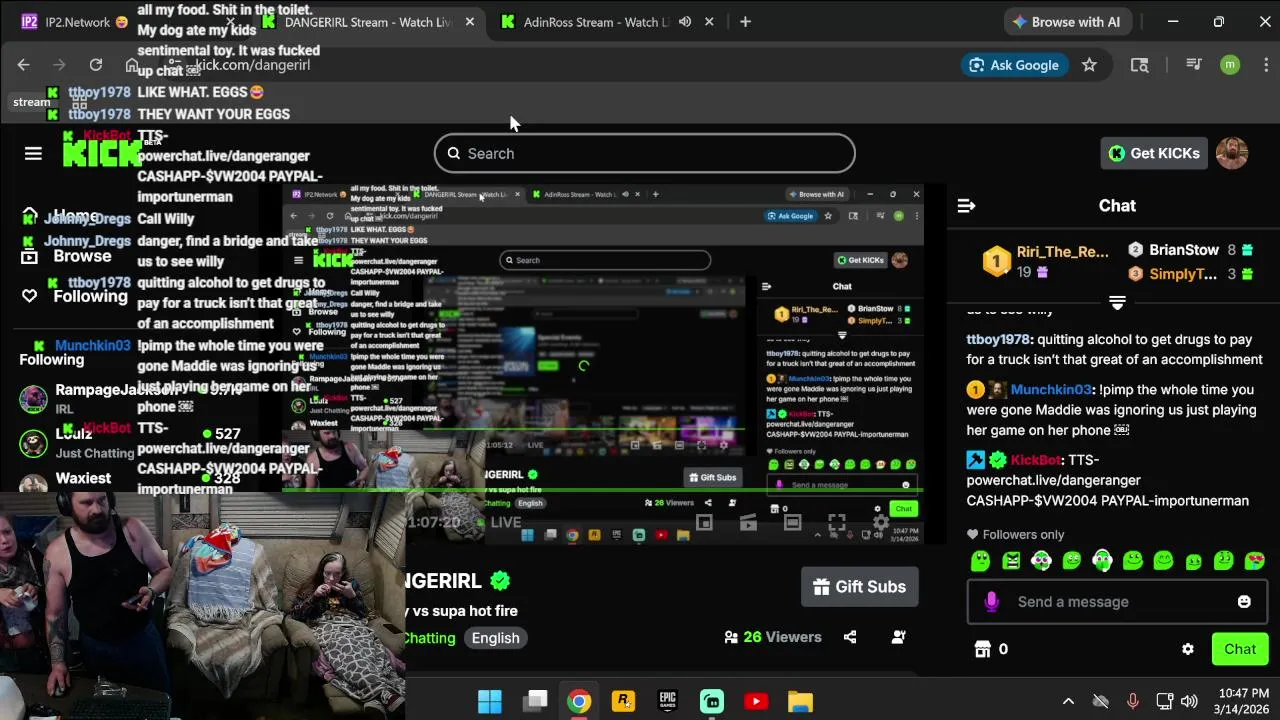Click the green Chat send button
This screenshot has height=720, width=1280.
pyautogui.click(x=1240, y=649)
